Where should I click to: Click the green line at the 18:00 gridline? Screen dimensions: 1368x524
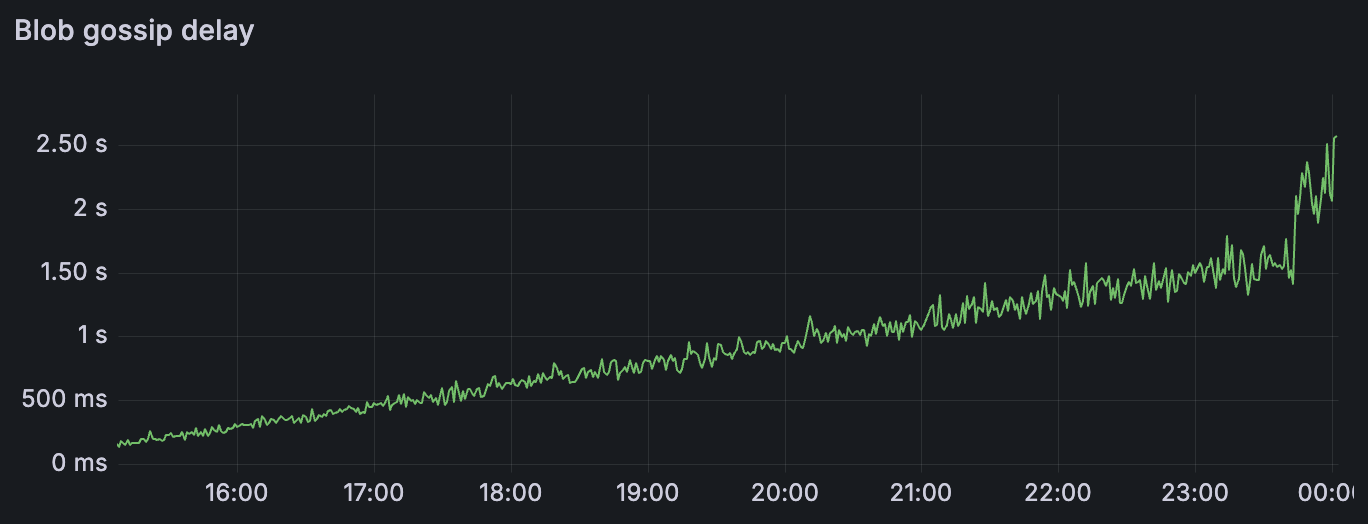point(511,382)
